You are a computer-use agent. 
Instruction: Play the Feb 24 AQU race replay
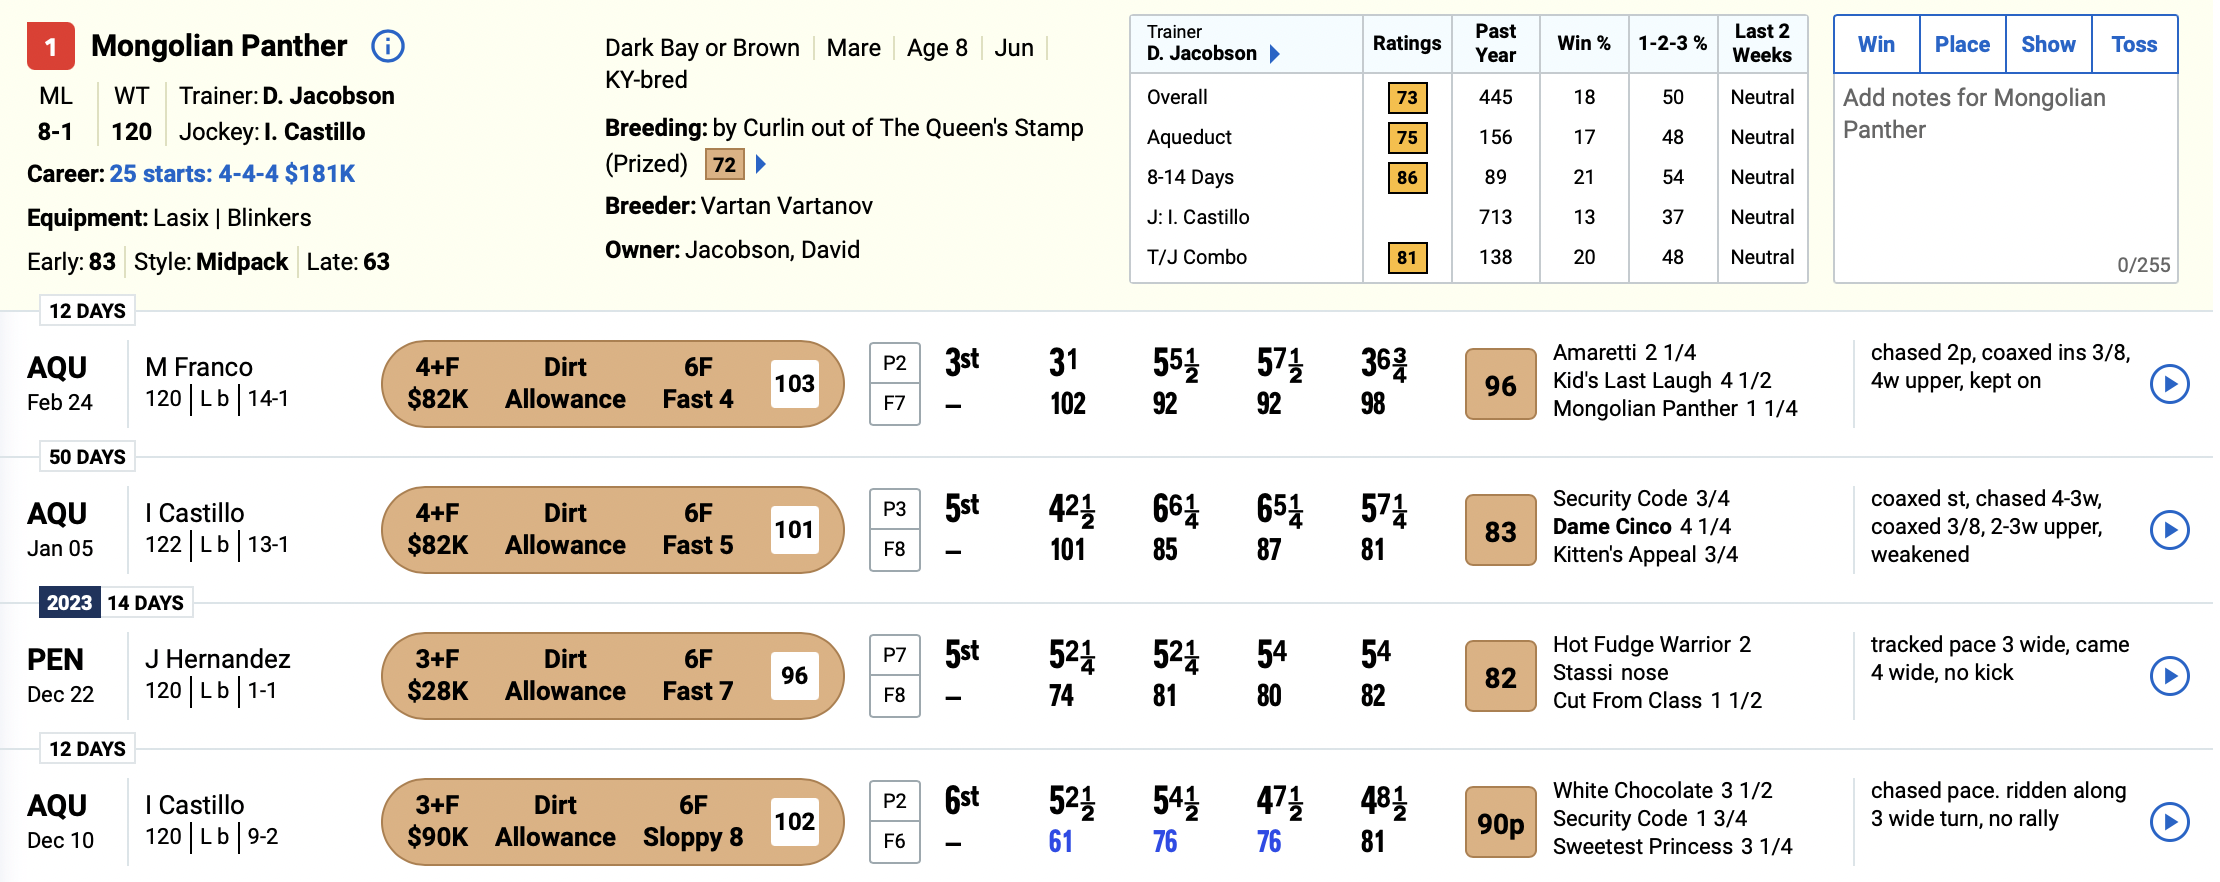coord(2170,384)
